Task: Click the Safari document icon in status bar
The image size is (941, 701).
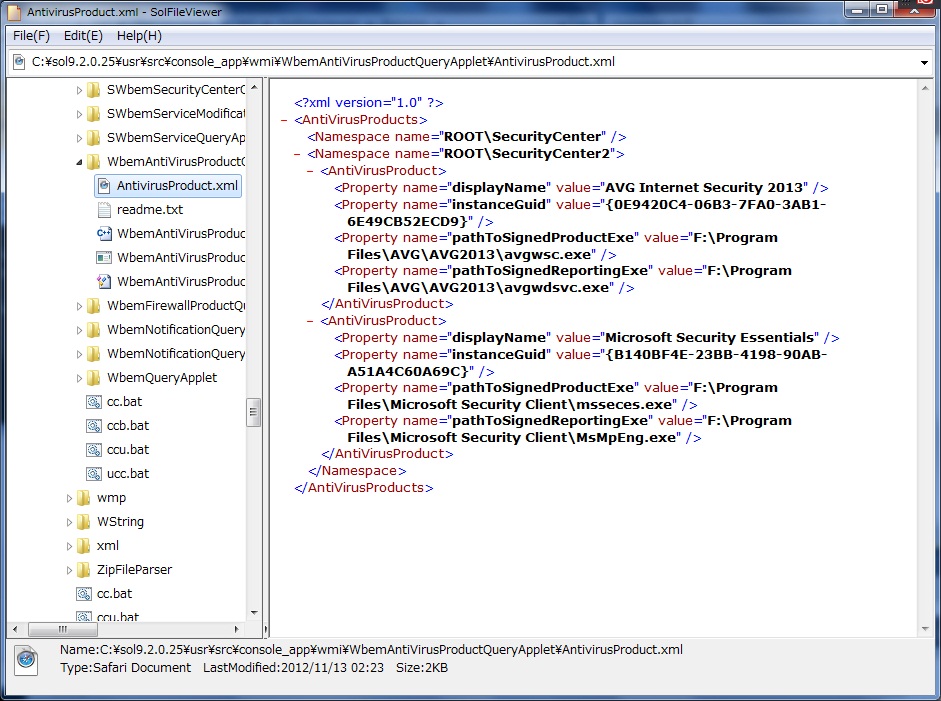Action: point(26,660)
